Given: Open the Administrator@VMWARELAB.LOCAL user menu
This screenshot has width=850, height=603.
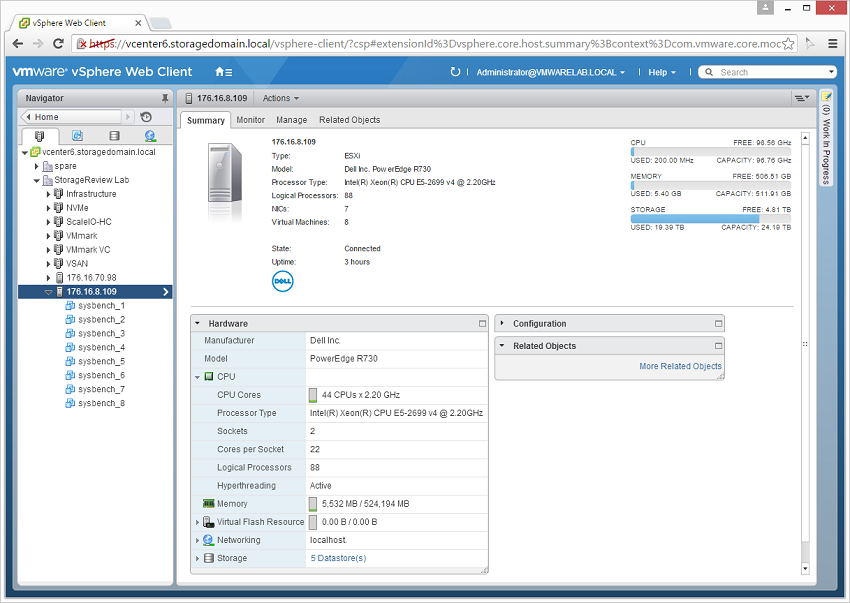Looking at the screenshot, I should 551,72.
